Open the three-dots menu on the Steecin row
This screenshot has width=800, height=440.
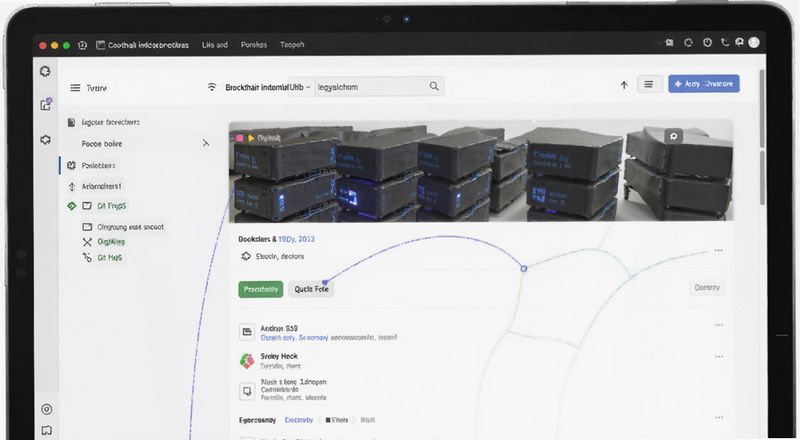click(718, 250)
